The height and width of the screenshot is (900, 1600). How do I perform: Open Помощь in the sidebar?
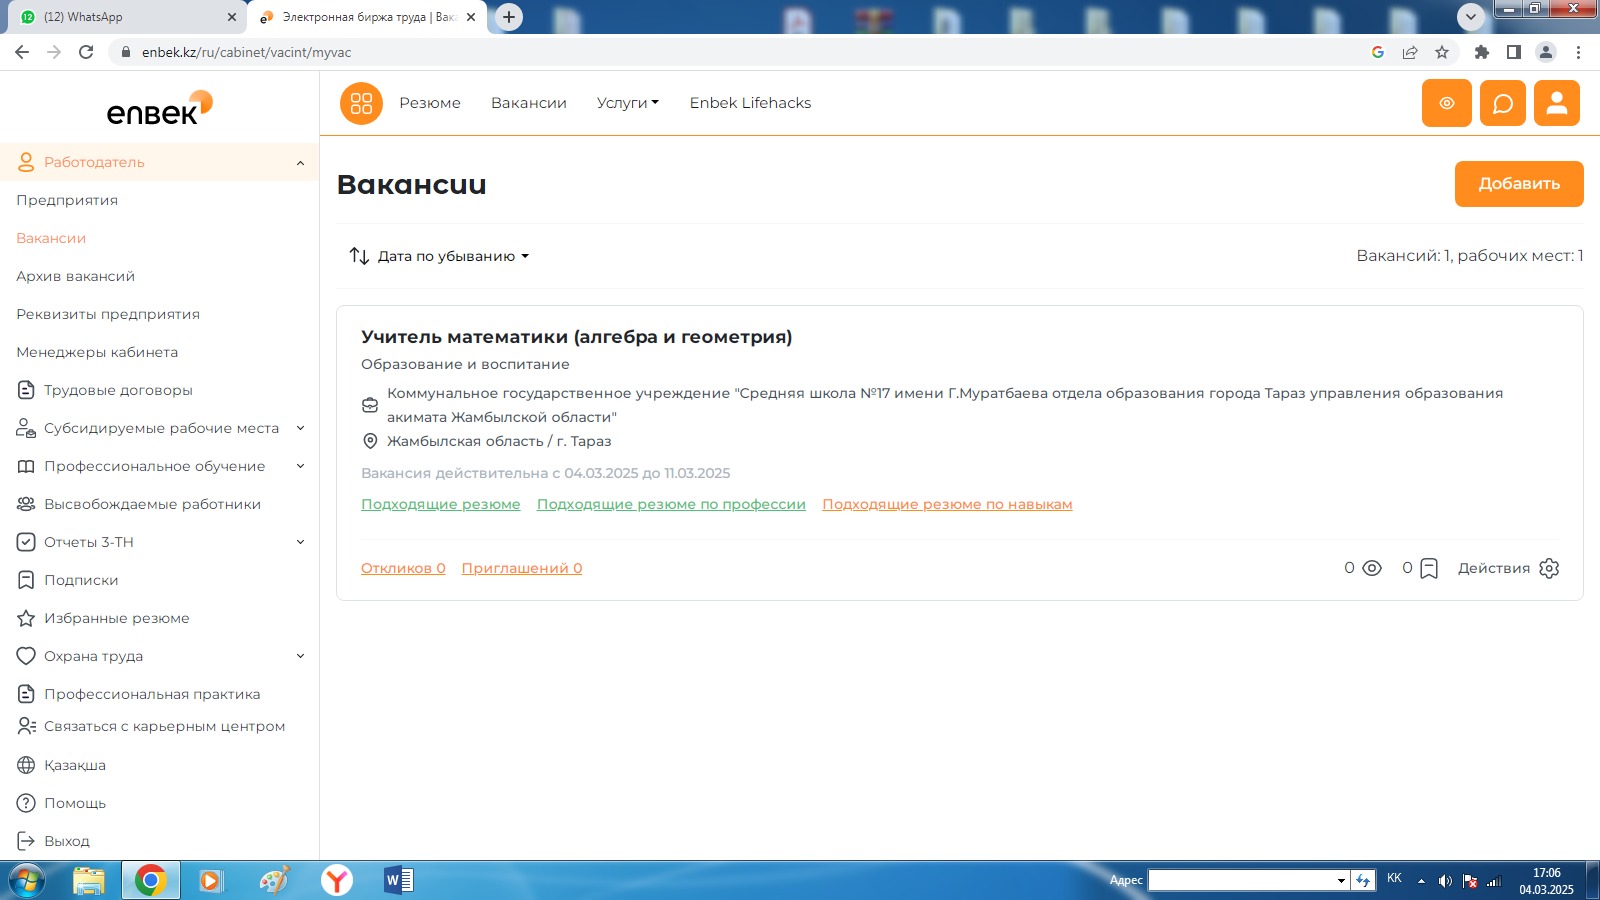pyautogui.click(x=75, y=803)
